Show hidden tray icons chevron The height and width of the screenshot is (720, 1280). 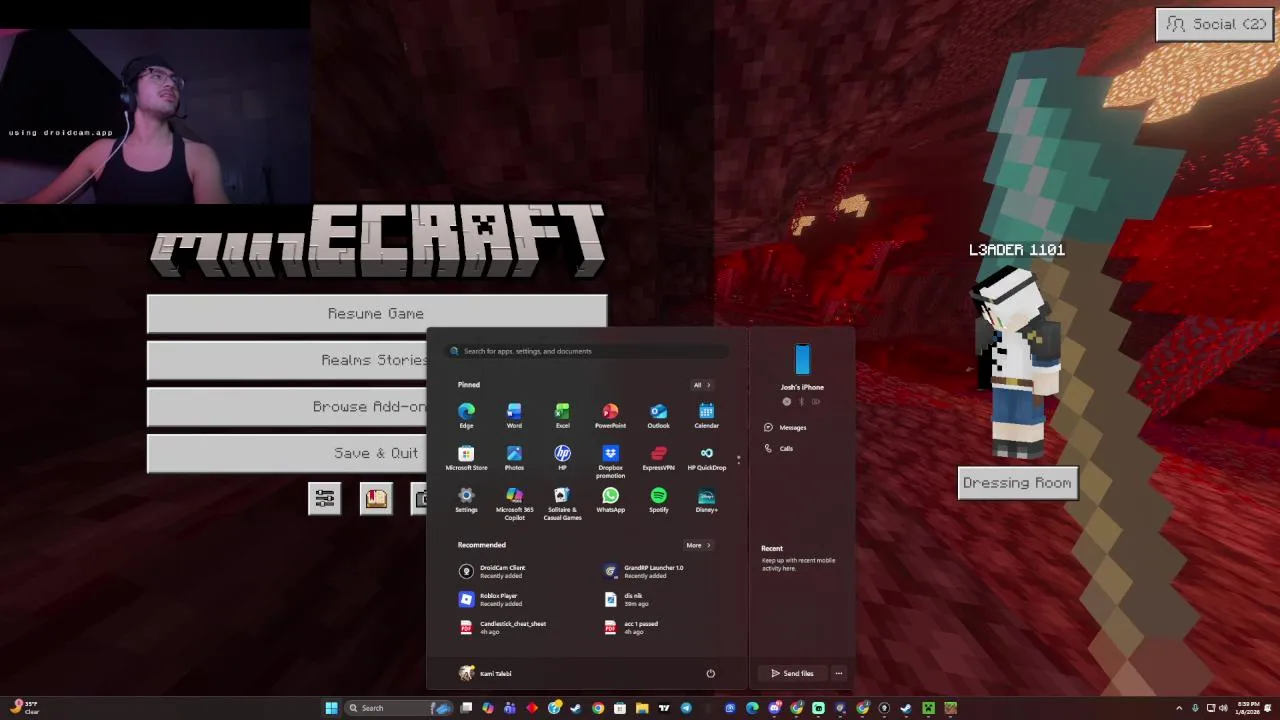[x=1179, y=708]
